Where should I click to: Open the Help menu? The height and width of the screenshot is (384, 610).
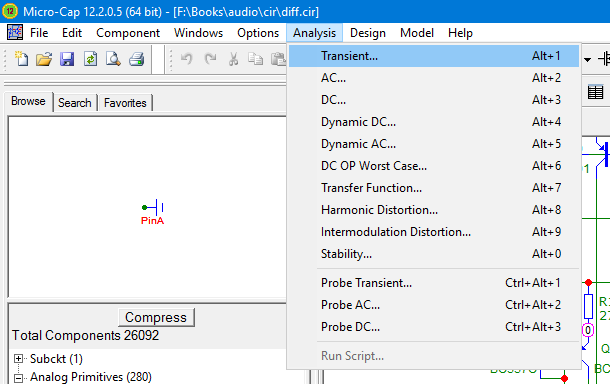[460, 33]
